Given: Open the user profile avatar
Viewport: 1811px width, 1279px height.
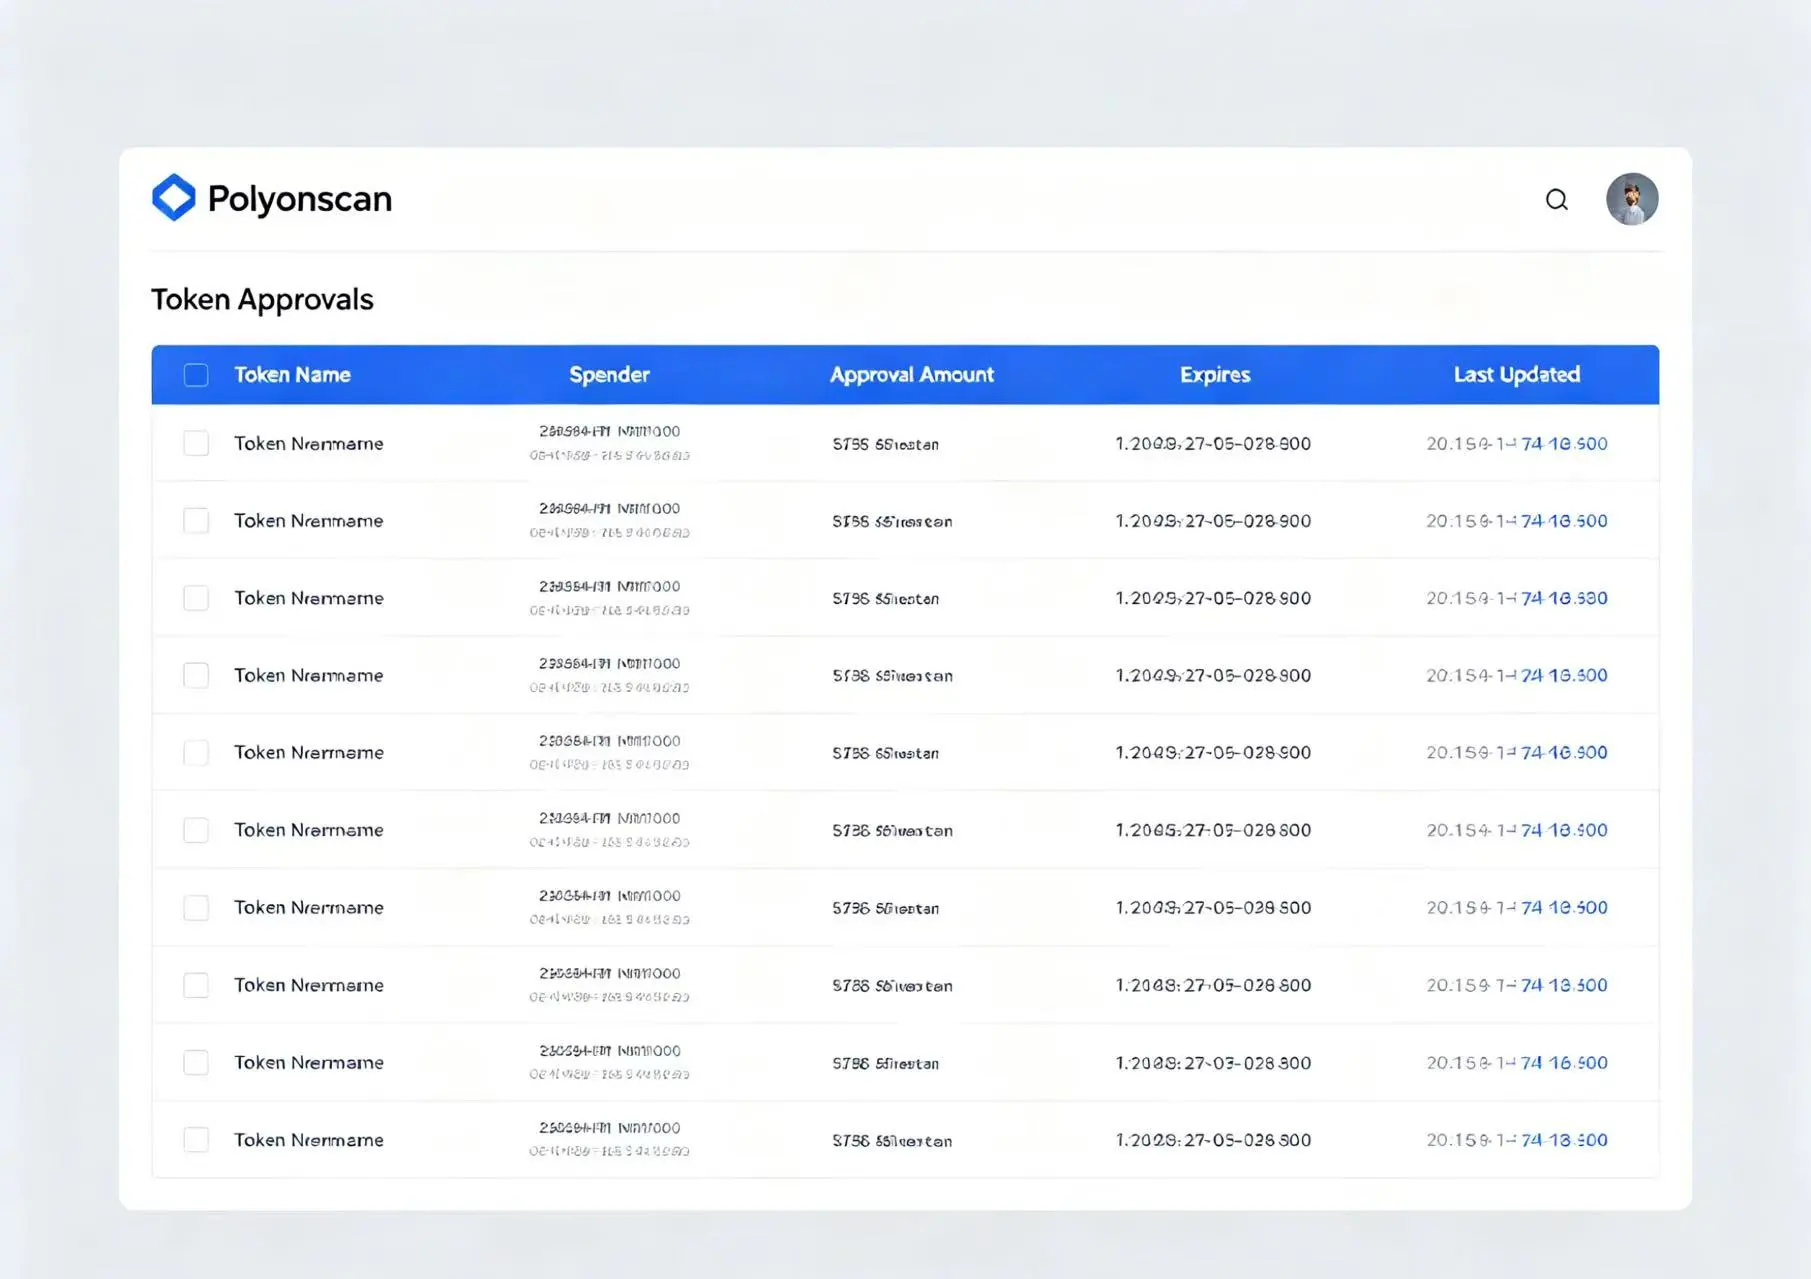Looking at the screenshot, I should pyautogui.click(x=1632, y=199).
